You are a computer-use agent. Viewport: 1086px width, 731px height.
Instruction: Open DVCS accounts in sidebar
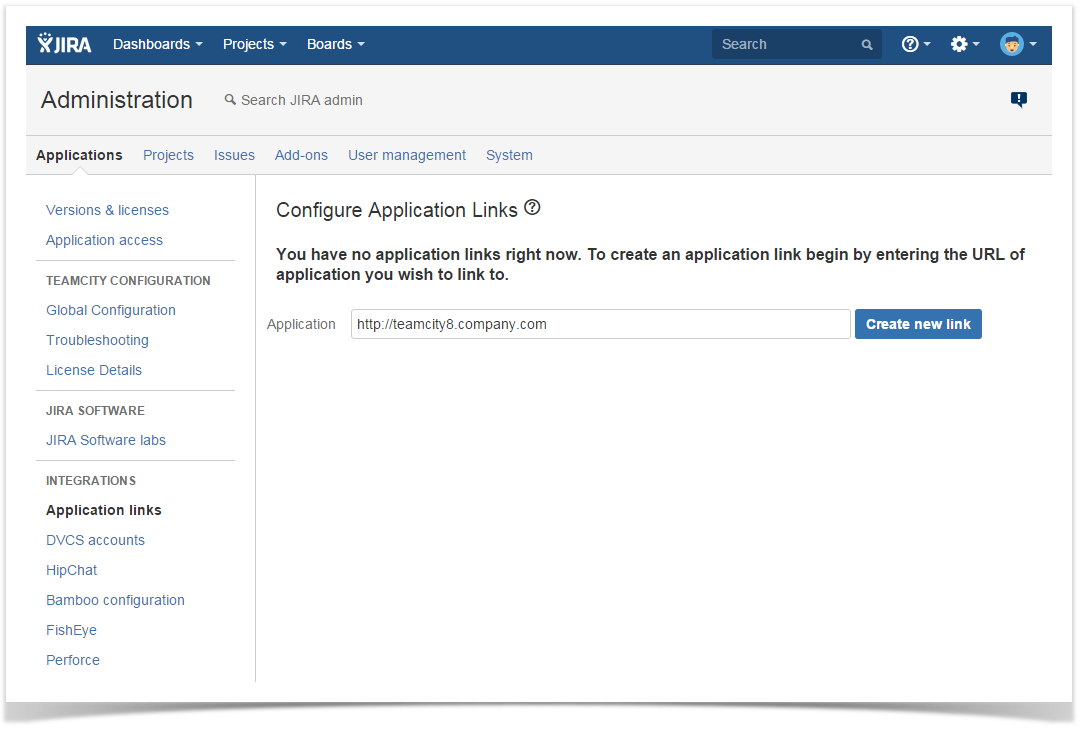click(x=95, y=540)
